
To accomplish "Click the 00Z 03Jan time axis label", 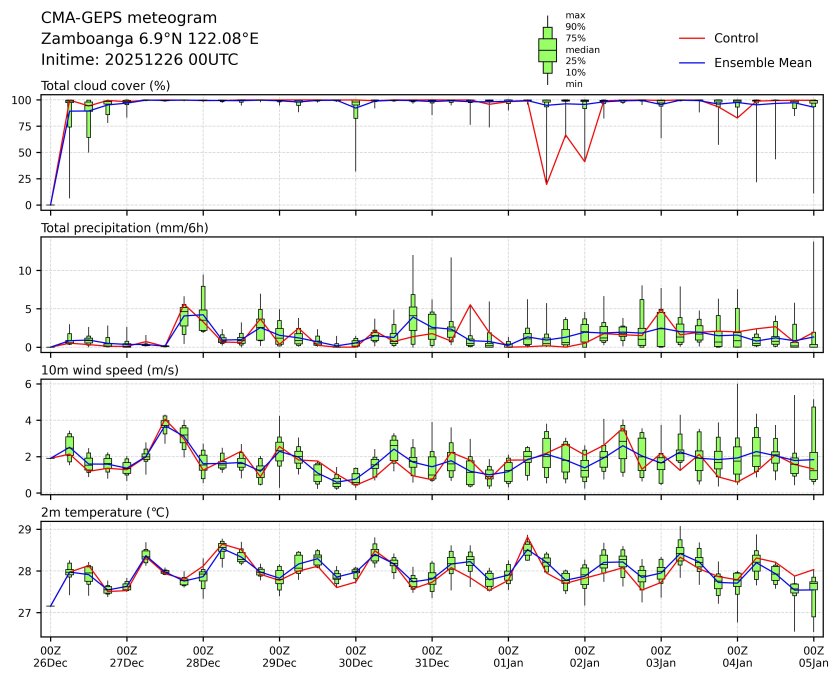I will 661,656.
